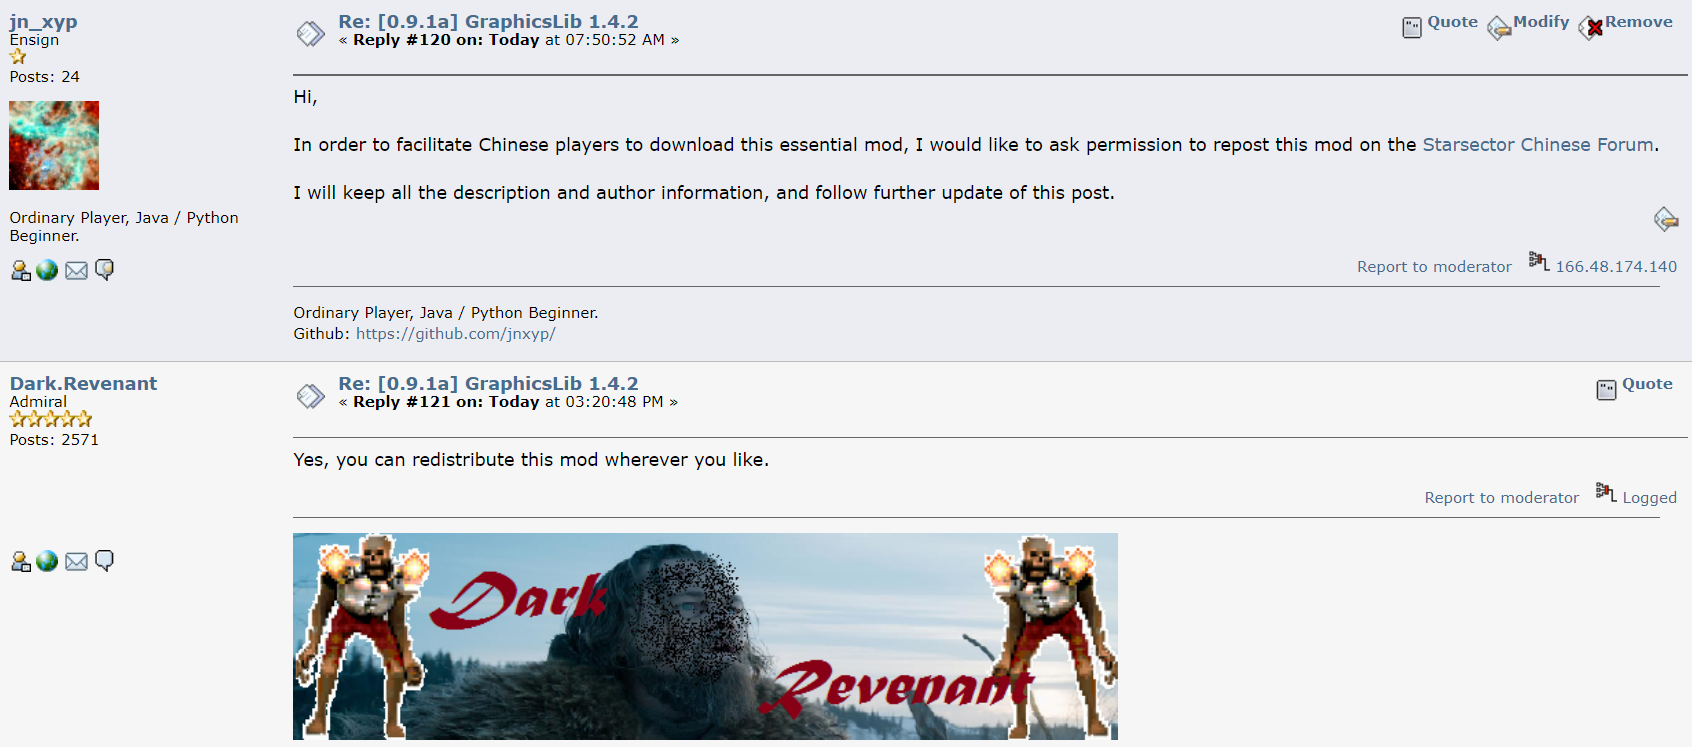Quote Dark.Revenant's reply #121
Image resolution: width=1692 pixels, height=747 pixels.
click(1634, 386)
